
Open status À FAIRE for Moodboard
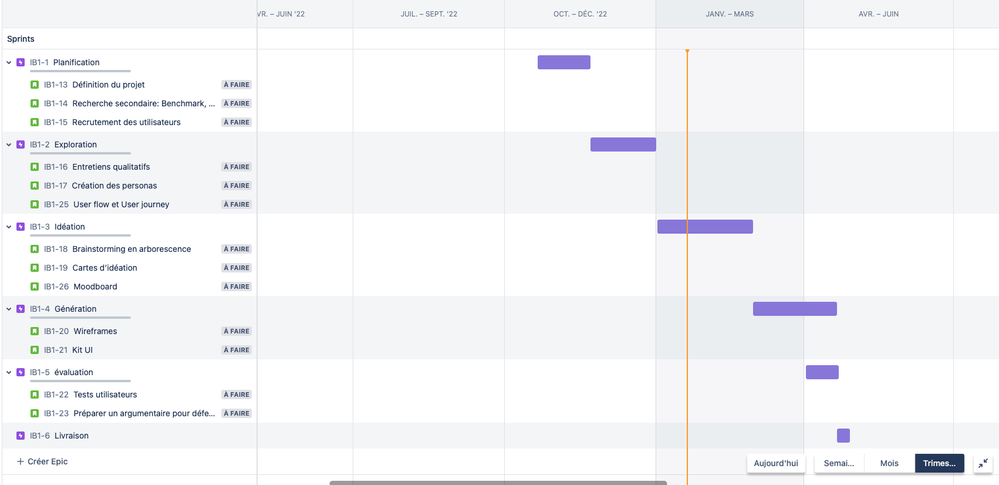(x=236, y=287)
